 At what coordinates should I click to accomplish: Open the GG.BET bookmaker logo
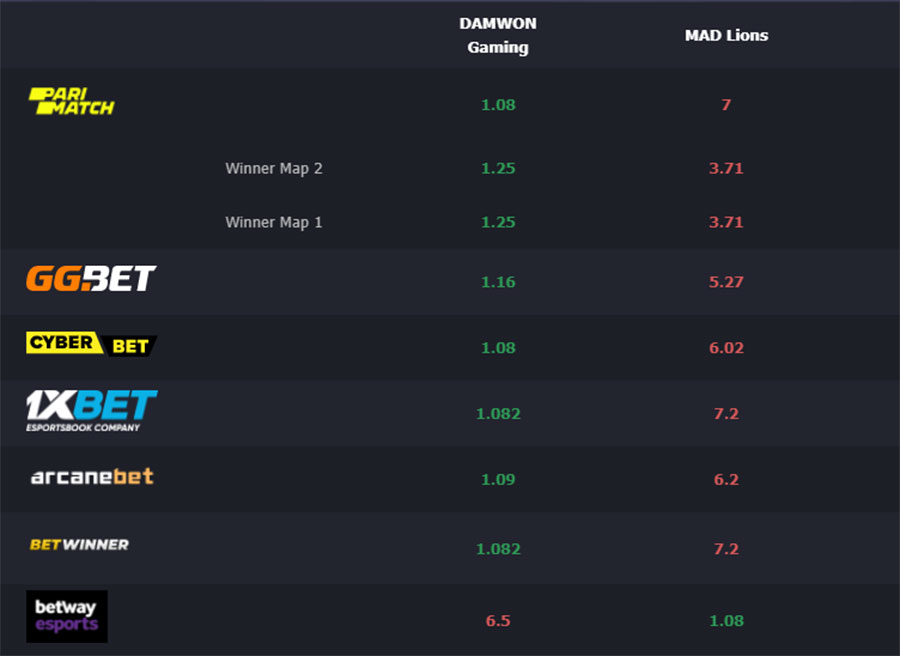(91, 278)
